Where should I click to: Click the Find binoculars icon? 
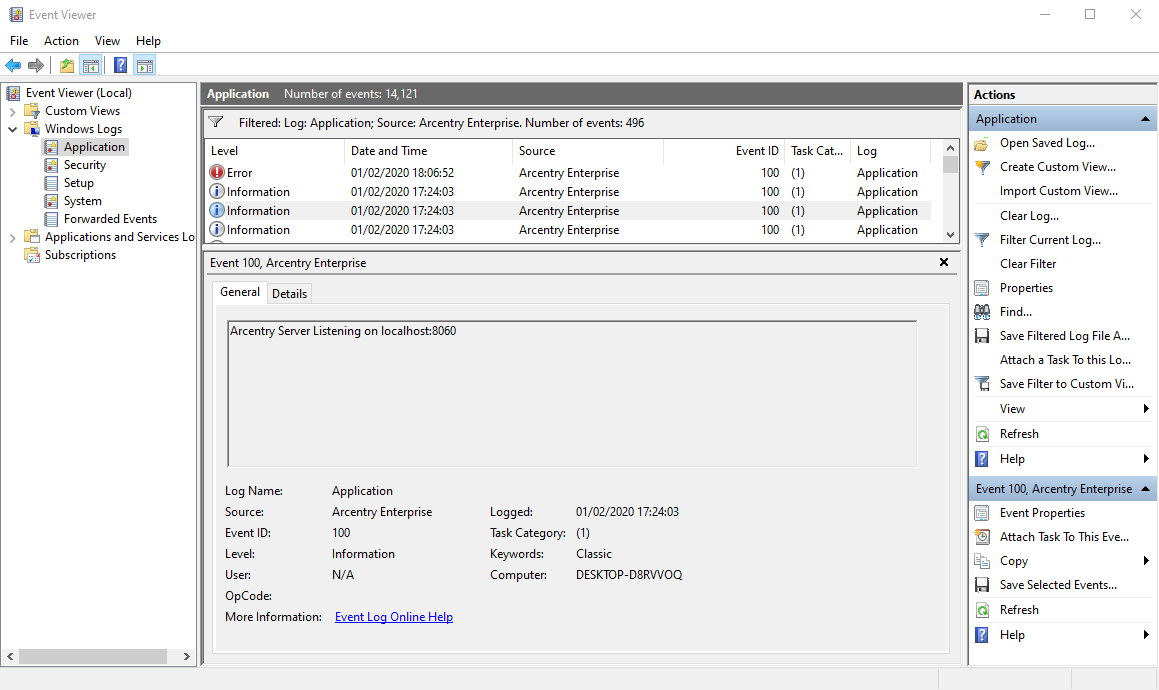[982, 312]
